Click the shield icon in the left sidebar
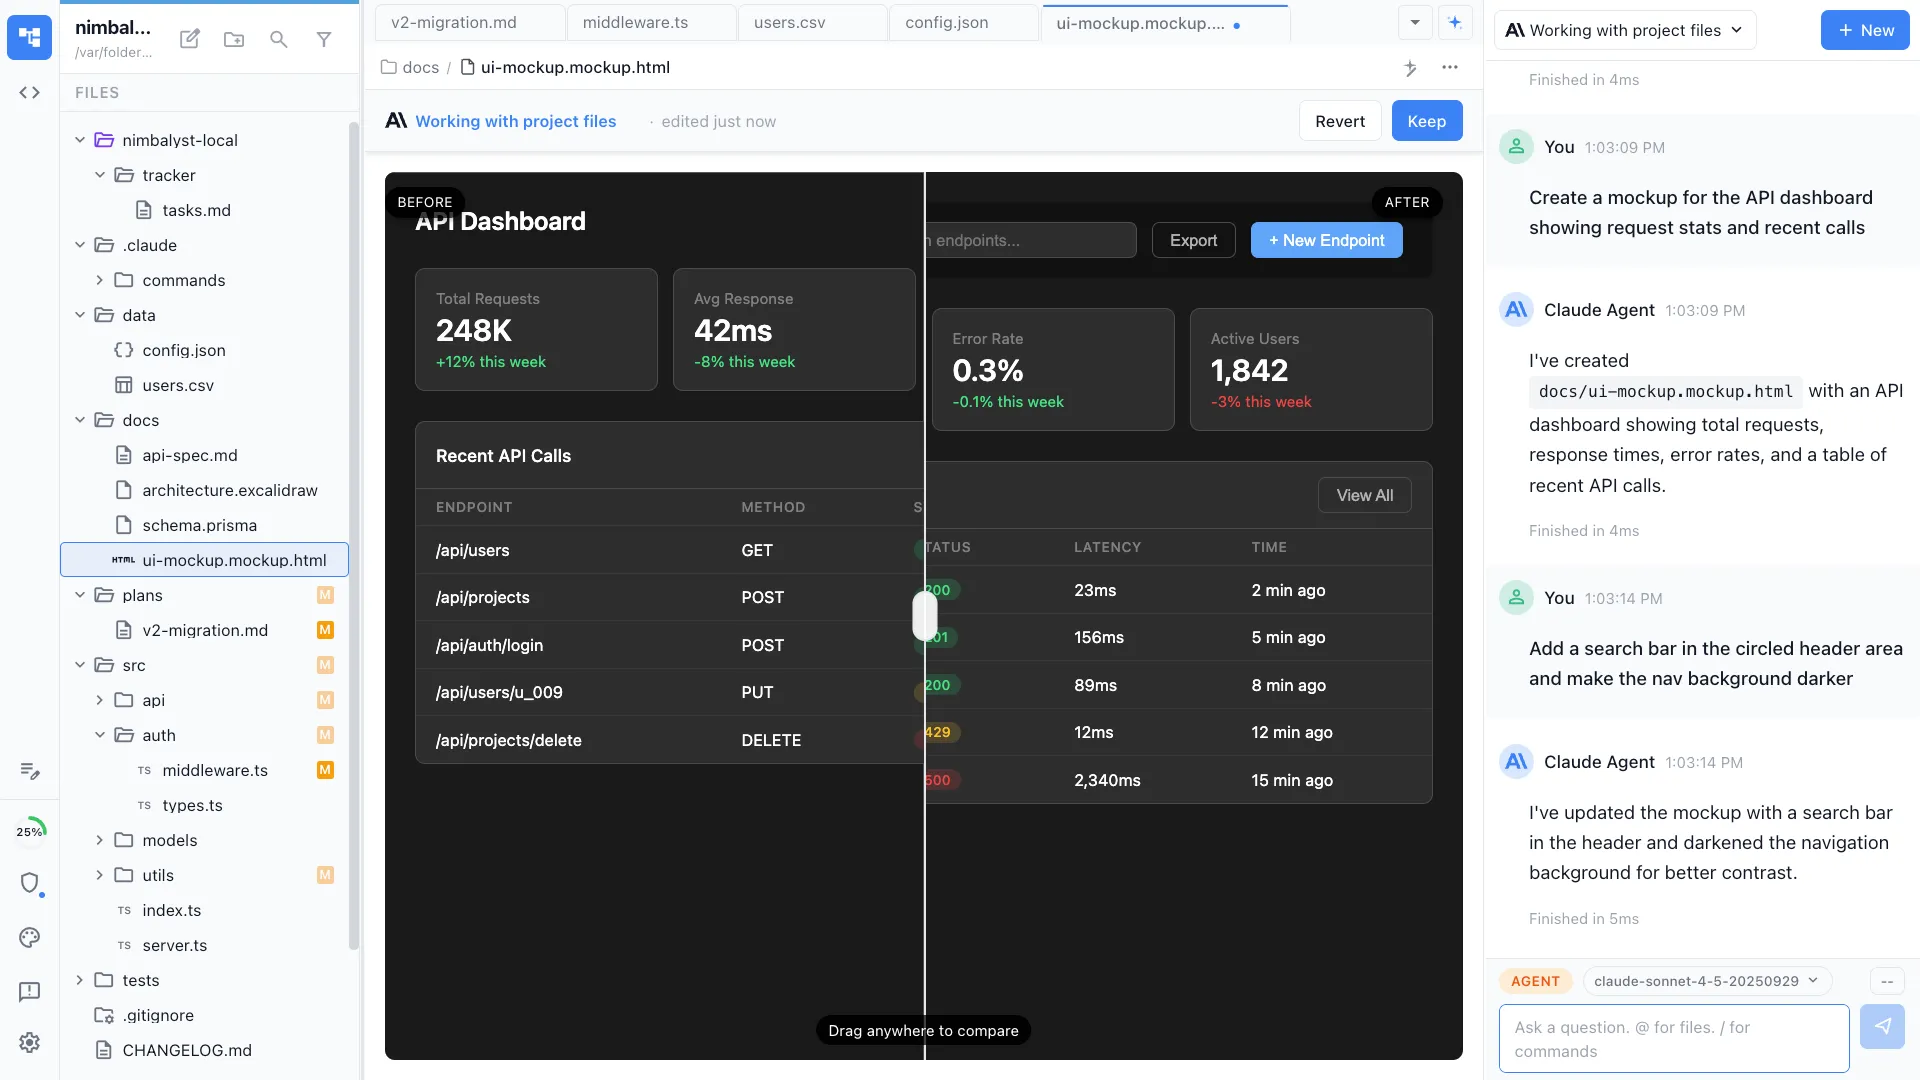 [x=31, y=884]
